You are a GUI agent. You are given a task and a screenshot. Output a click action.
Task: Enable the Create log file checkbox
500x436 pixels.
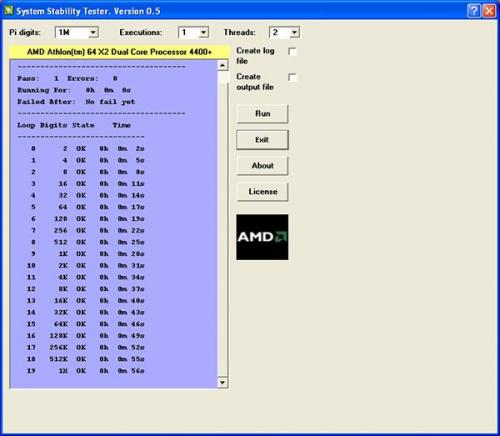[x=292, y=51]
